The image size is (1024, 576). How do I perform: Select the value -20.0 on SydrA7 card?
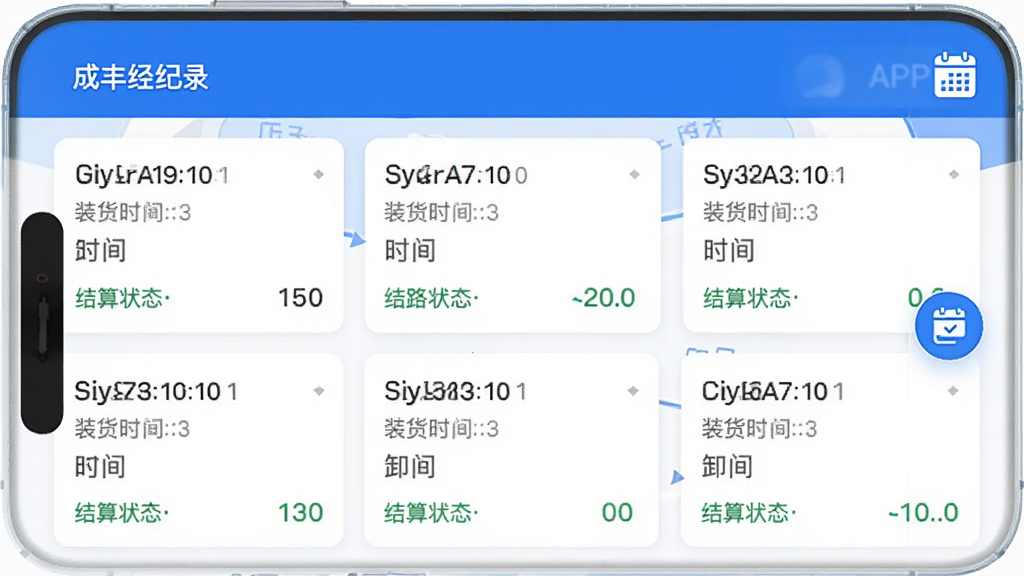point(603,298)
